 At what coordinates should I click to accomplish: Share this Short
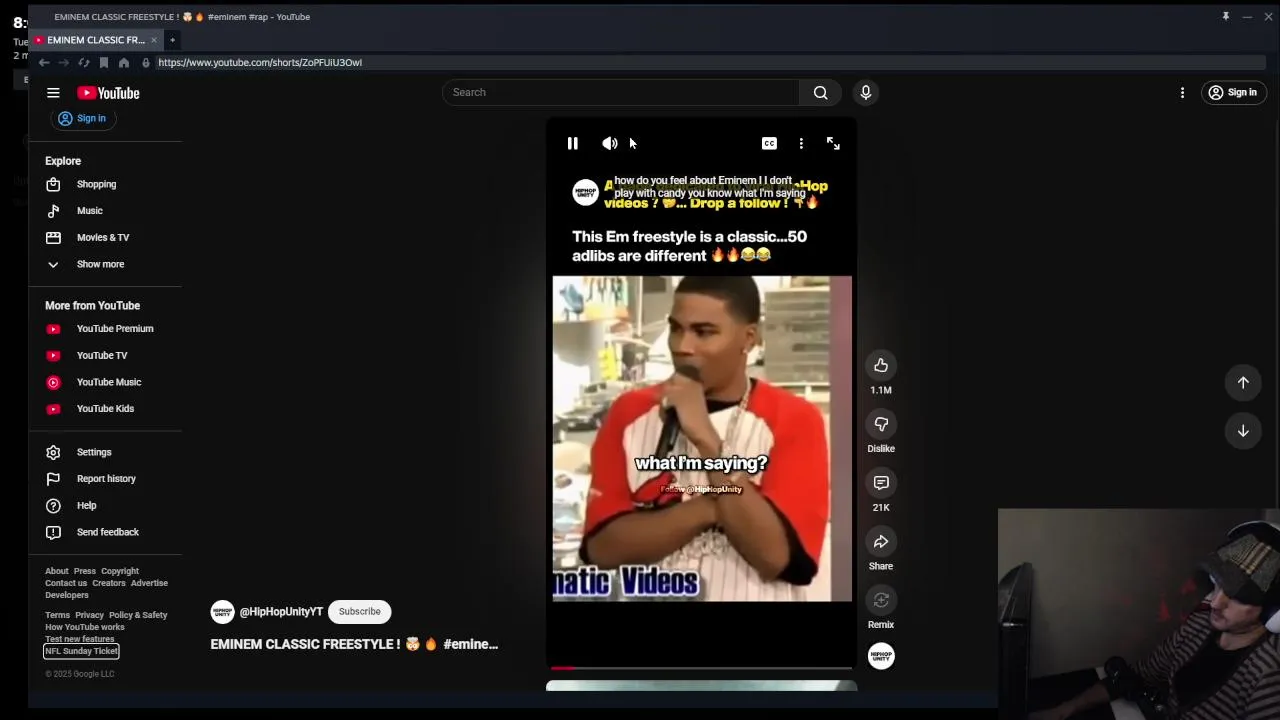pyautogui.click(x=881, y=541)
